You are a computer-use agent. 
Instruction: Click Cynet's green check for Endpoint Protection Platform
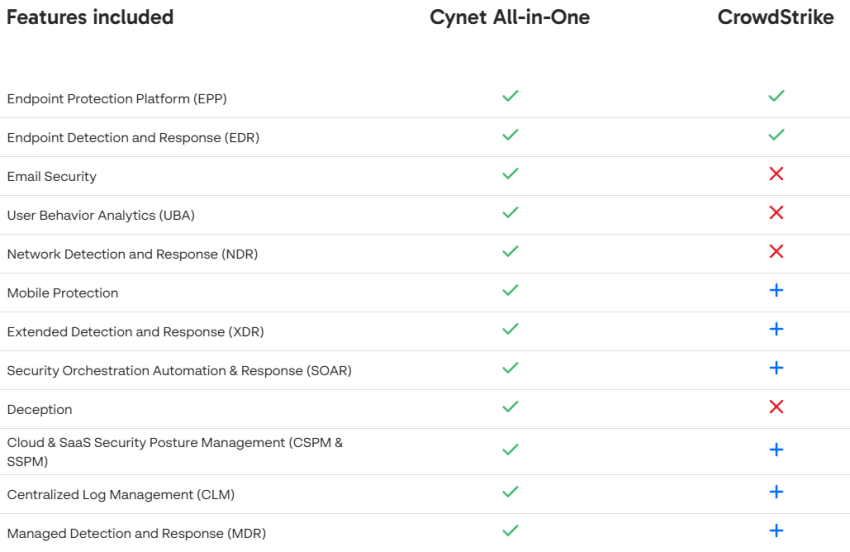tap(510, 96)
